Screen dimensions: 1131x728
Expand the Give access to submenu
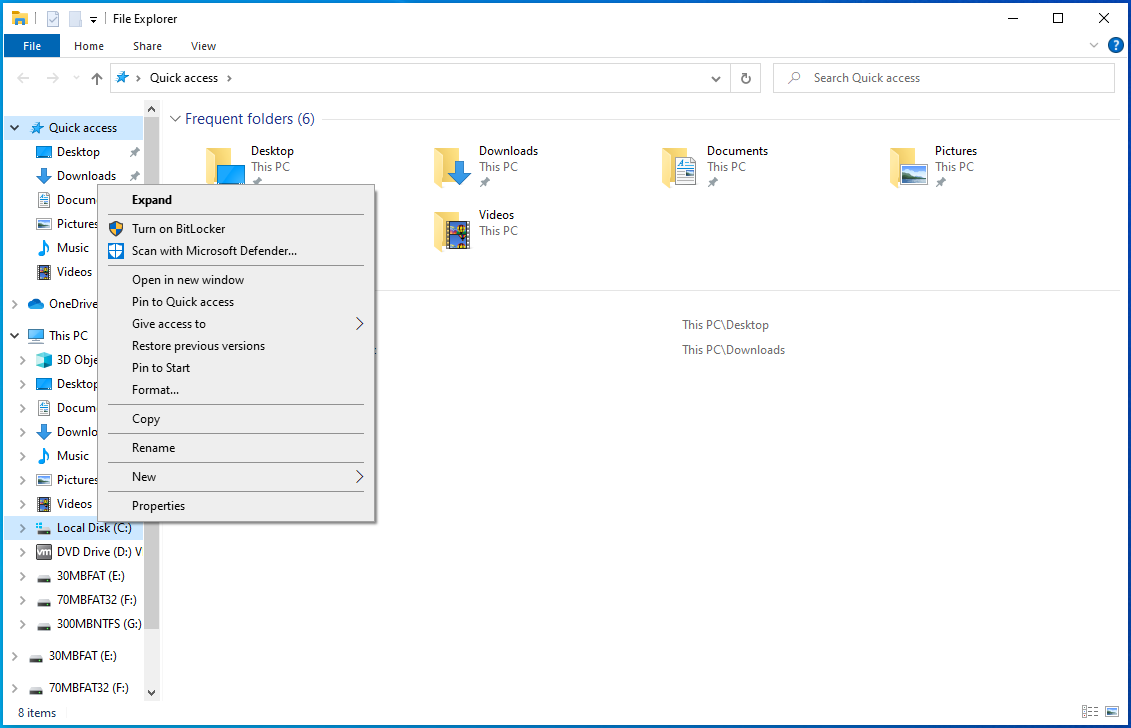point(235,323)
